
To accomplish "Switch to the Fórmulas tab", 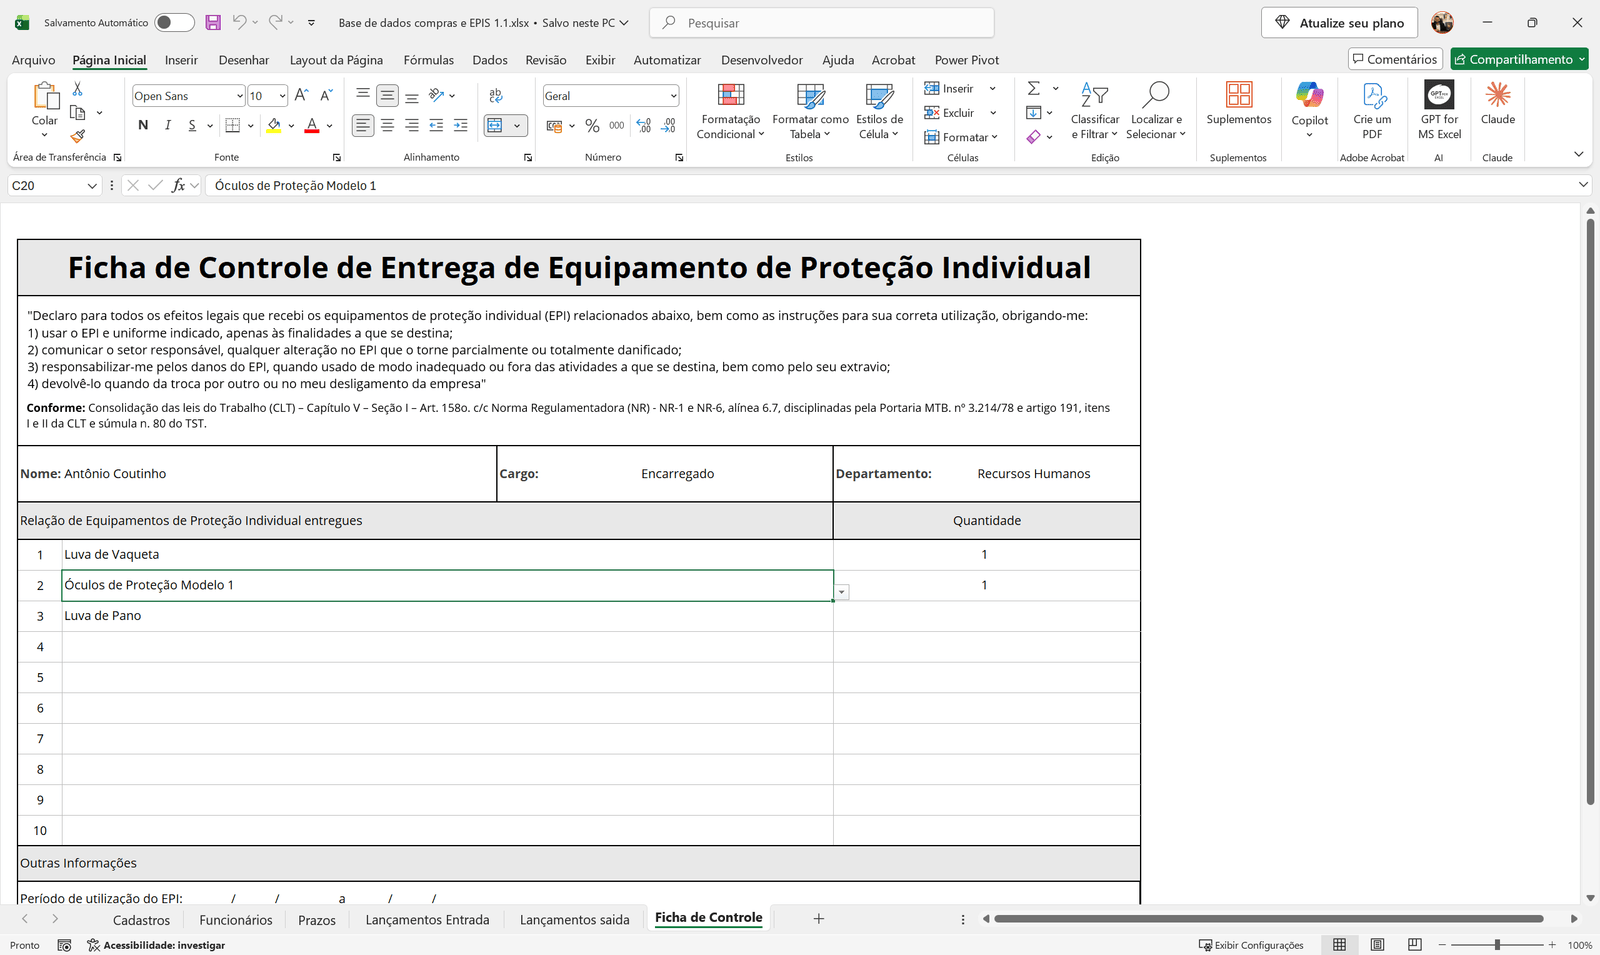I will [428, 60].
